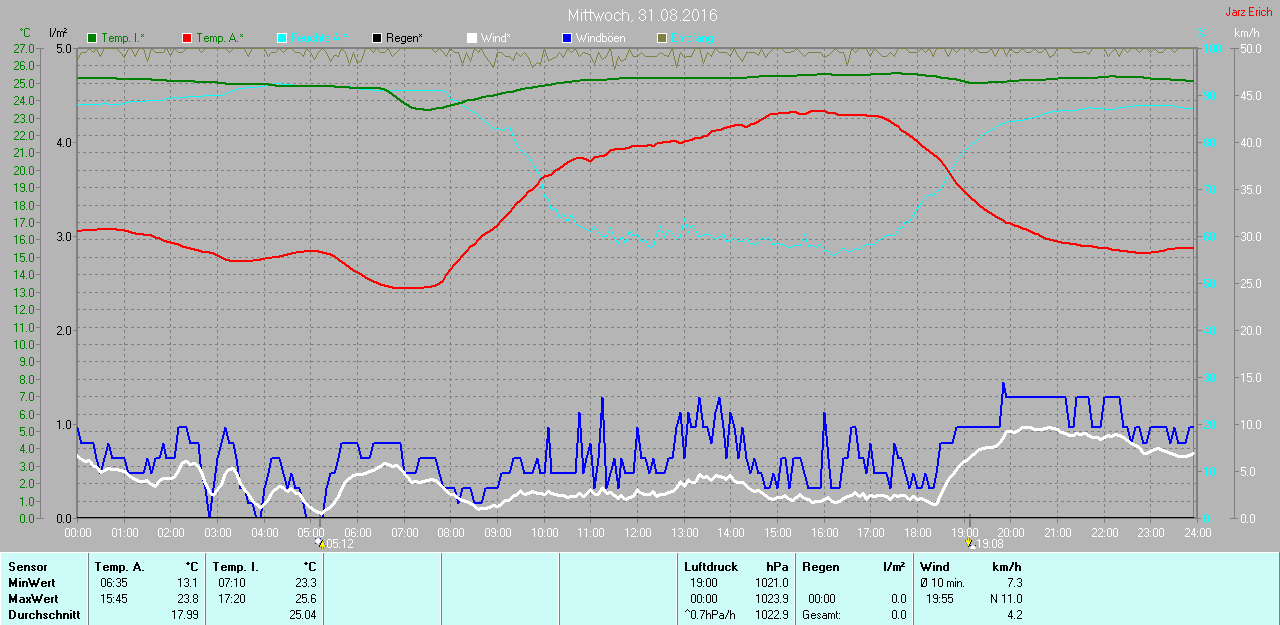Toggle the Temp. A.* series legend label
The height and width of the screenshot is (625, 1280).
[219, 38]
